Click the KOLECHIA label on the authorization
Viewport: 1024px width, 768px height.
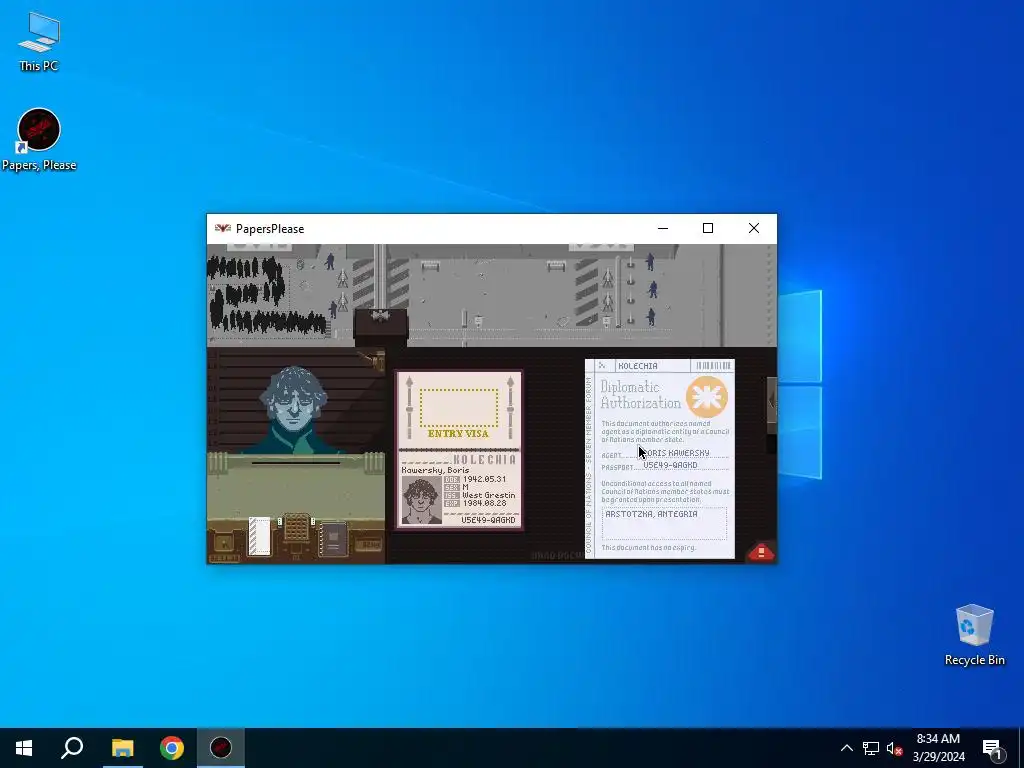[637, 366]
